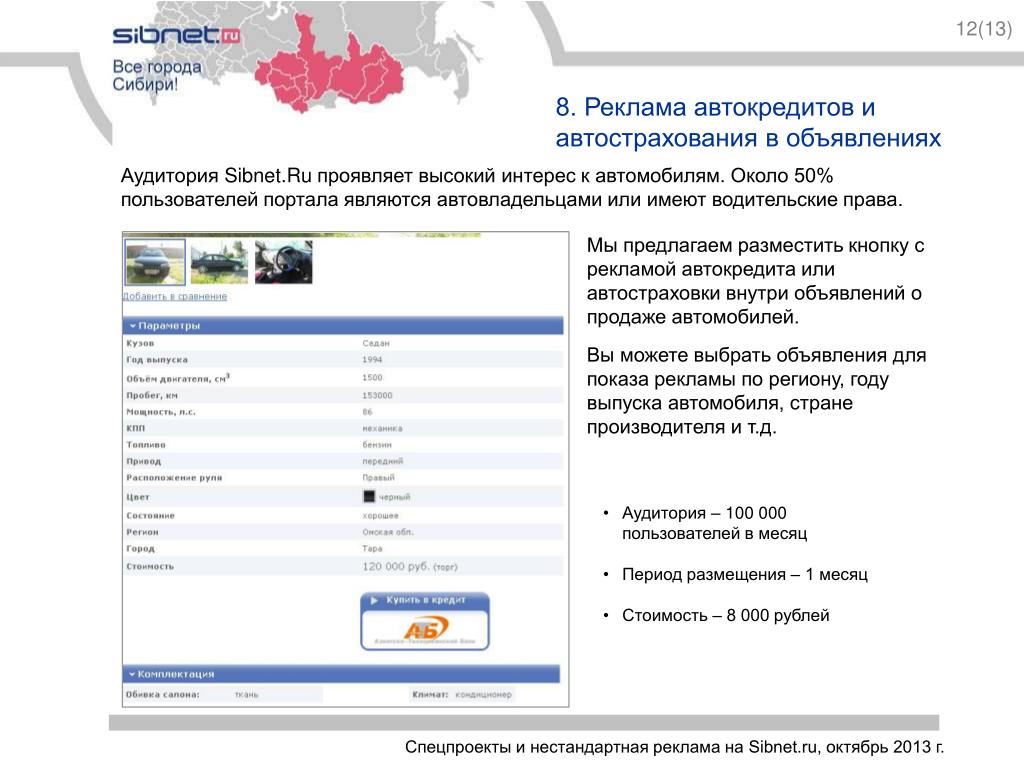1024x768 pixels.
Task: Select the price '120 000 руб.'
Action: (396, 566)
